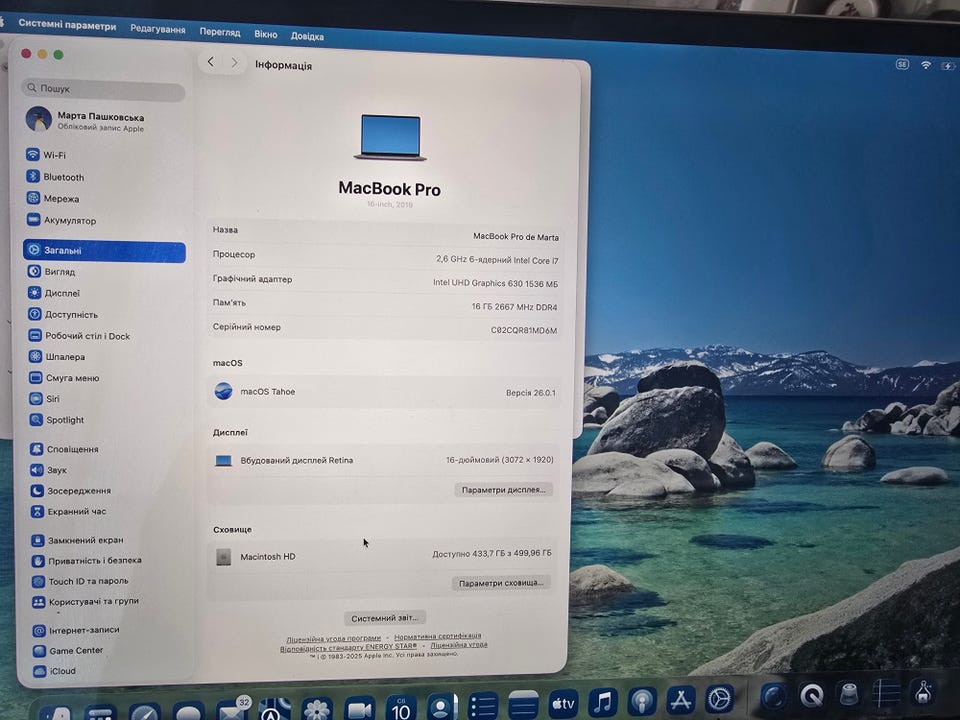The width and height of the screenshot is (960, 720).
Task: Open Марта Пашковська Apple account
Action: point(86,120)
